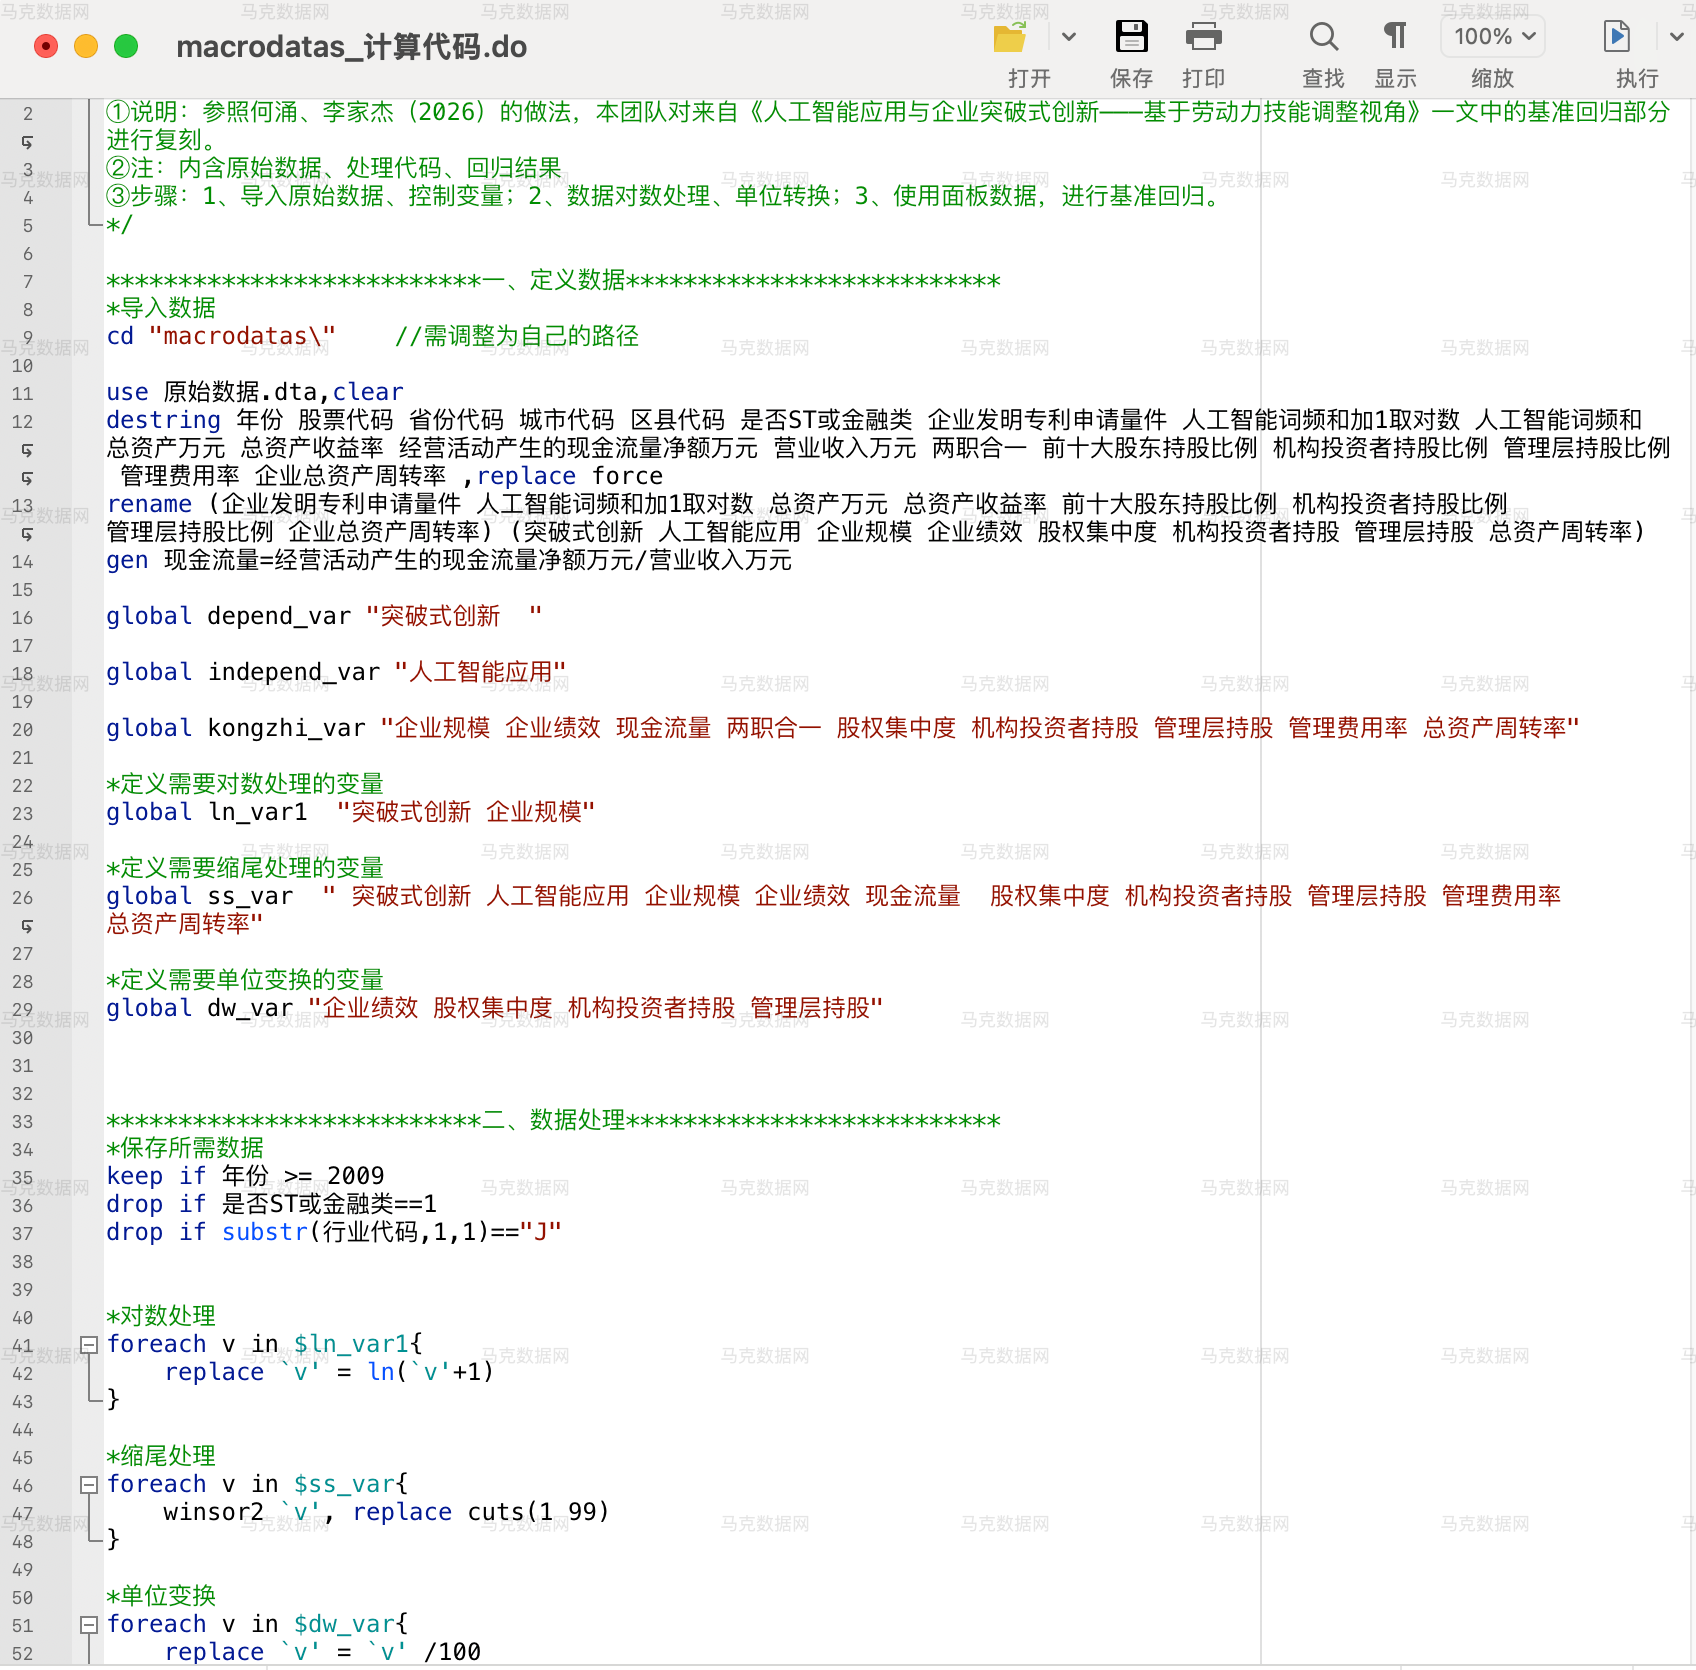Run the do-file with Execute icon
The image size is (1696, 1670).
1617,37
